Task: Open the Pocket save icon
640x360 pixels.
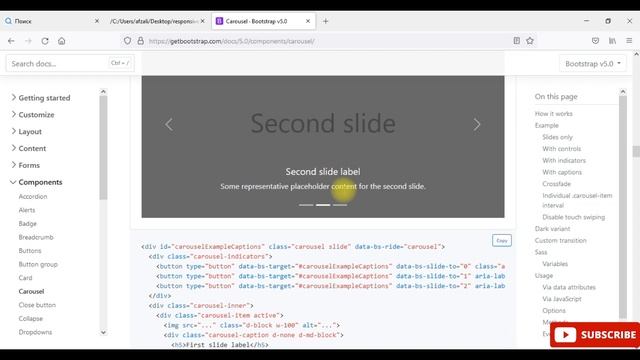Action: tap(596, 41)
